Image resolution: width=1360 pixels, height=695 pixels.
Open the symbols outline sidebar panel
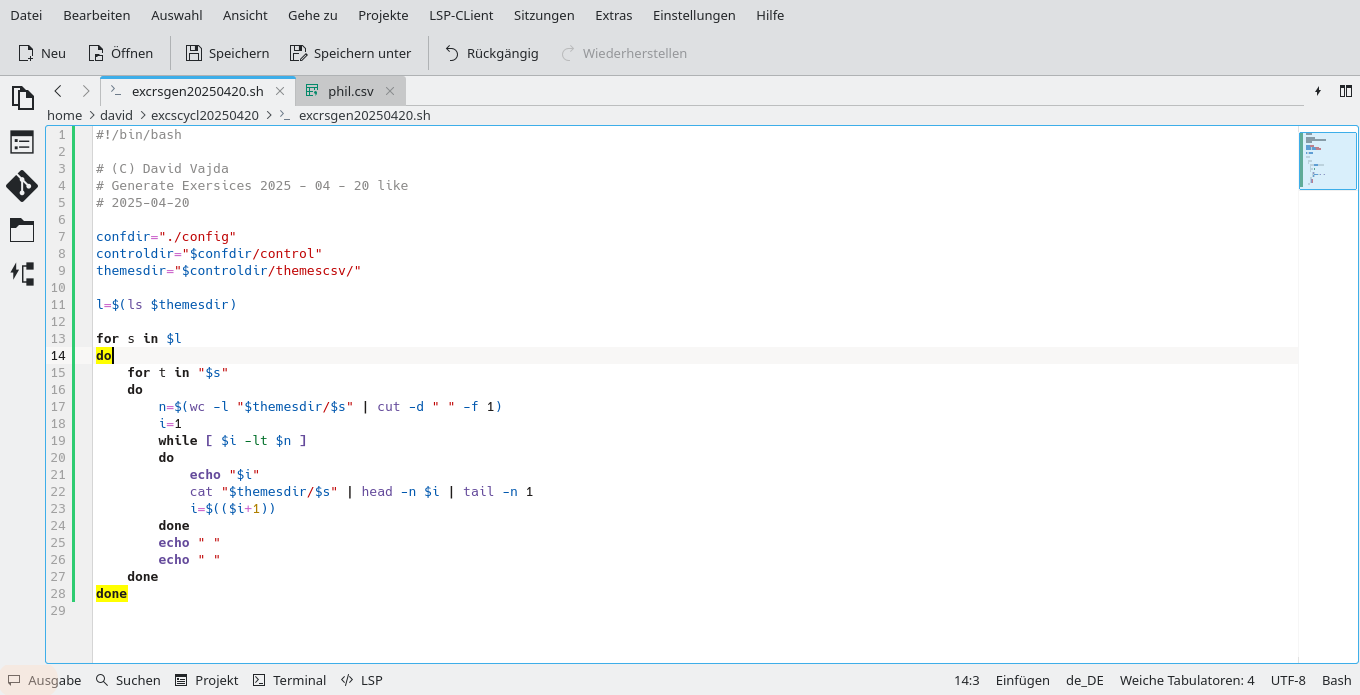click(22, 142)
